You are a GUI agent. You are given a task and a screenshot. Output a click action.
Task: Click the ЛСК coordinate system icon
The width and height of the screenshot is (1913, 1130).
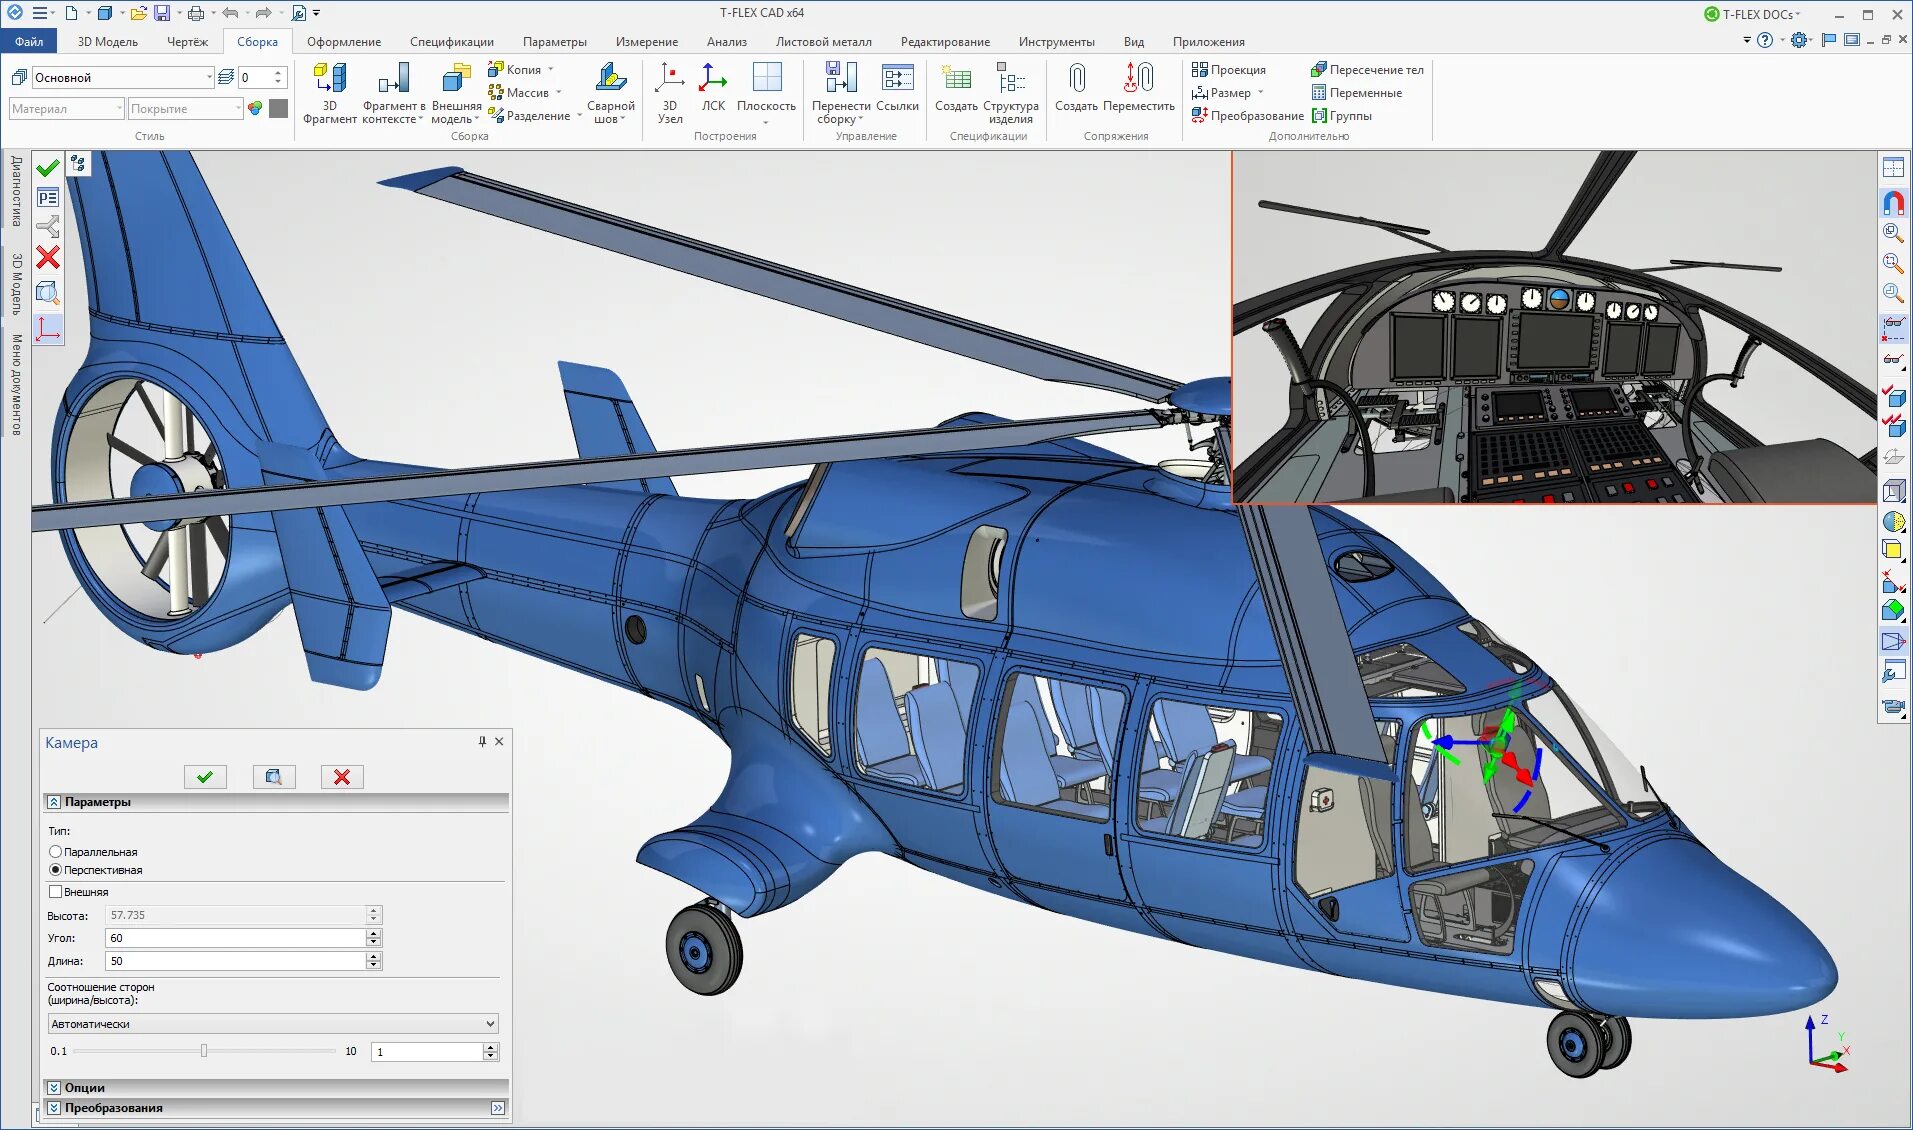tap(713, 79)
